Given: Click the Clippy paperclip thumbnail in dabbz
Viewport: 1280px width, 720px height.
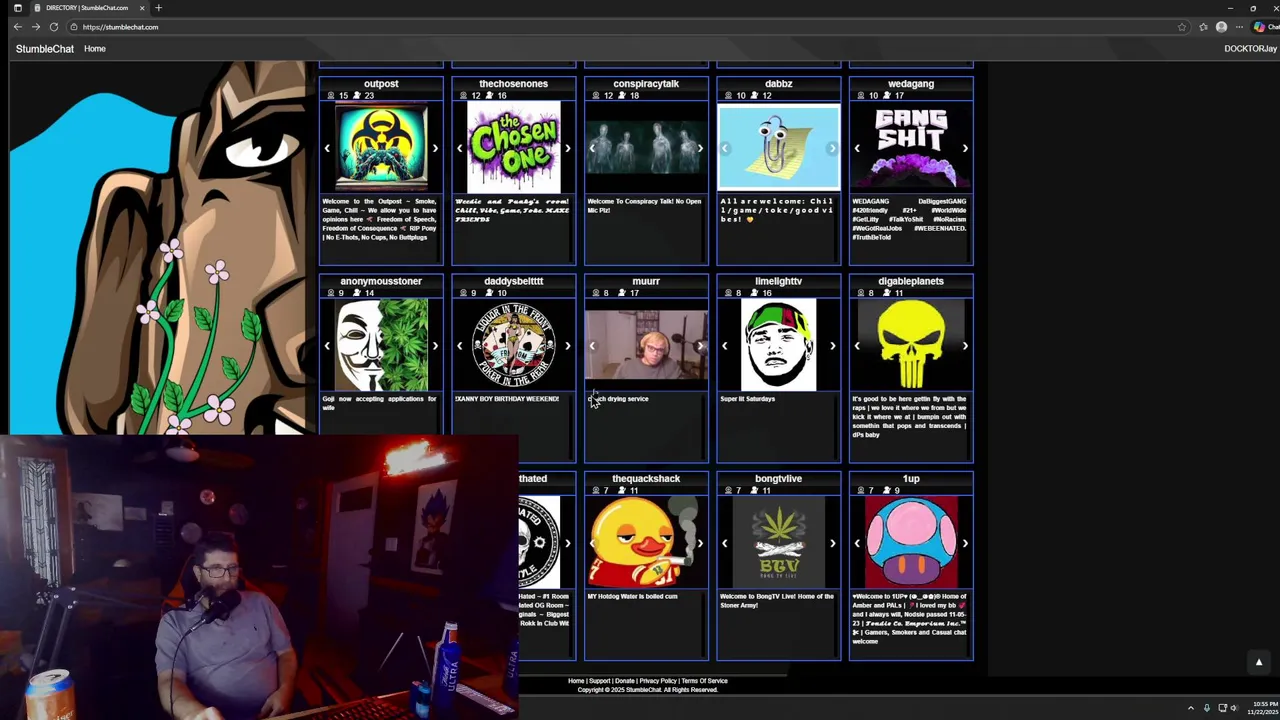Looking at the screenshot, I should (778, 148).
